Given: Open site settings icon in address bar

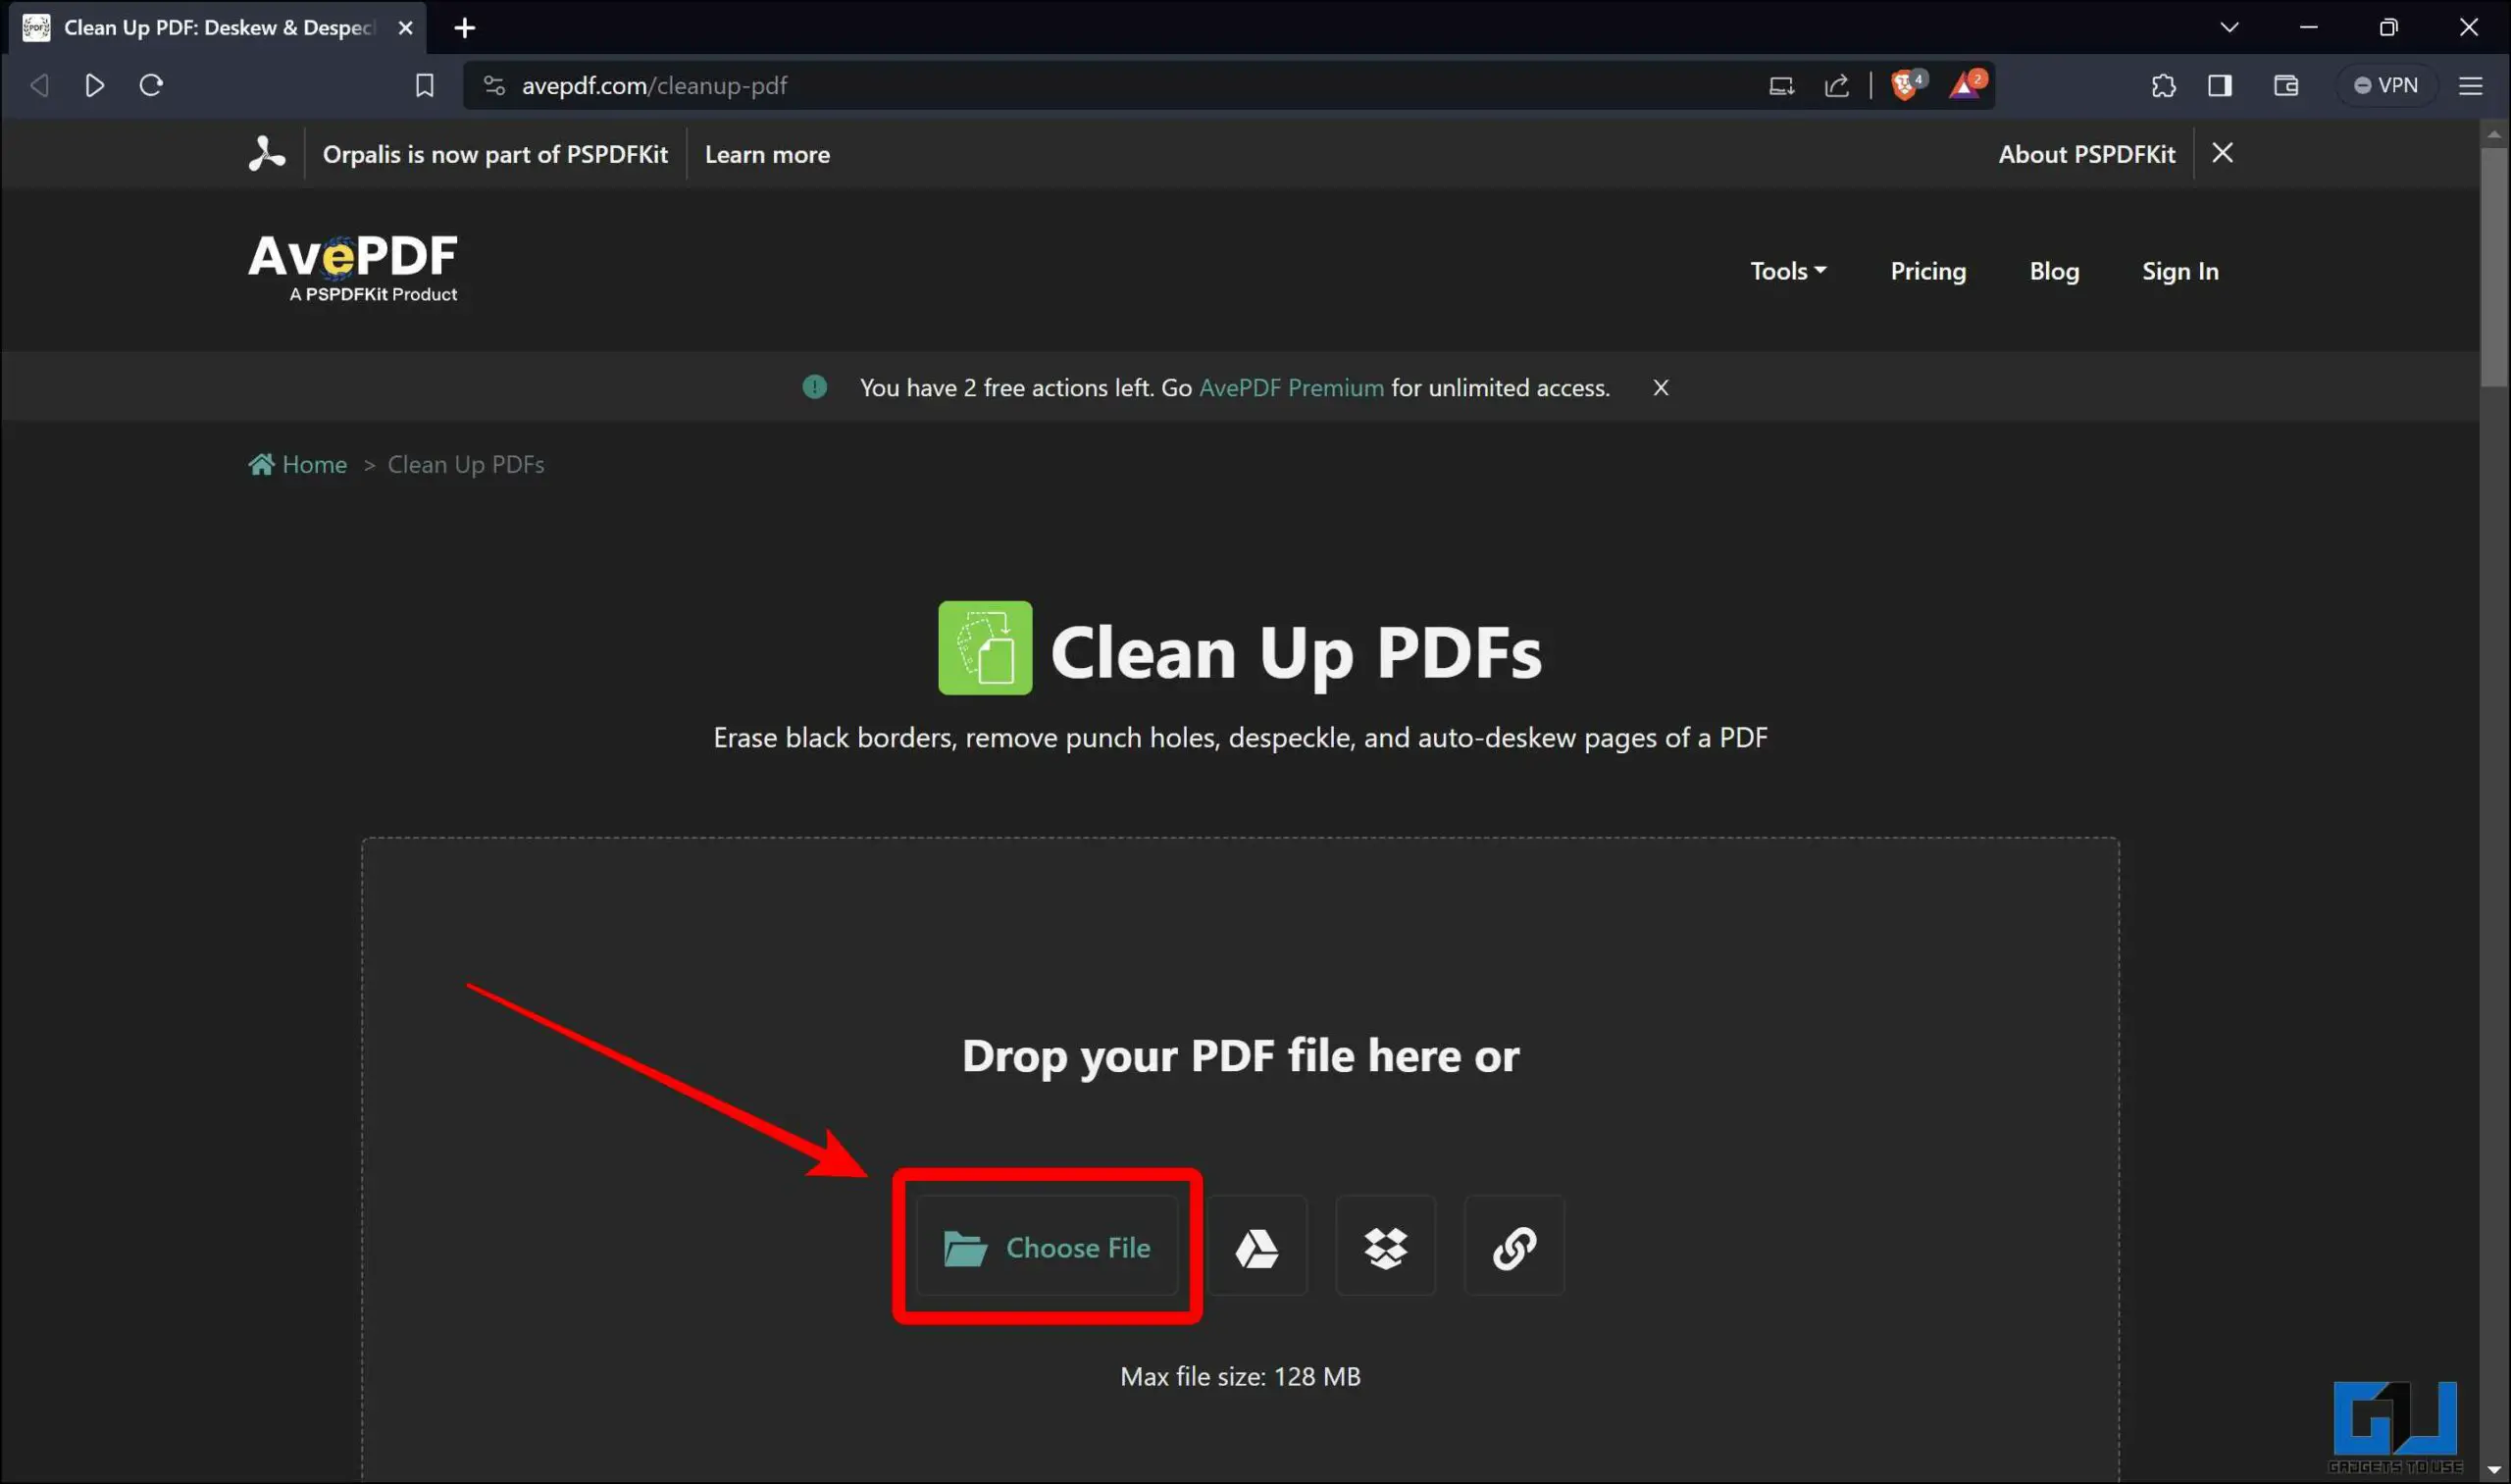Looking at the screenshot, I should tap(494, 86).
